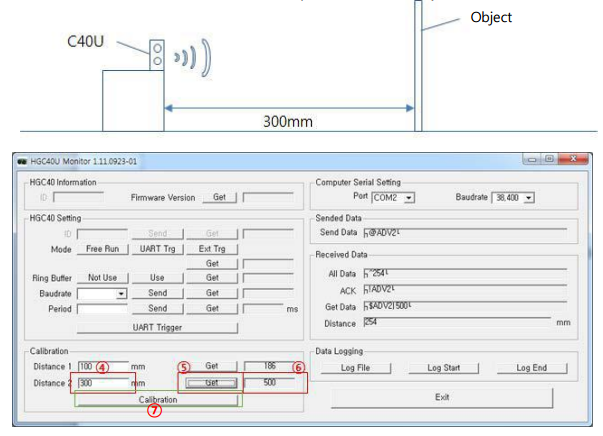This screenshot has width=603, height=436.
Task: Click the Exit button
Action: click(x=442, y=397)
